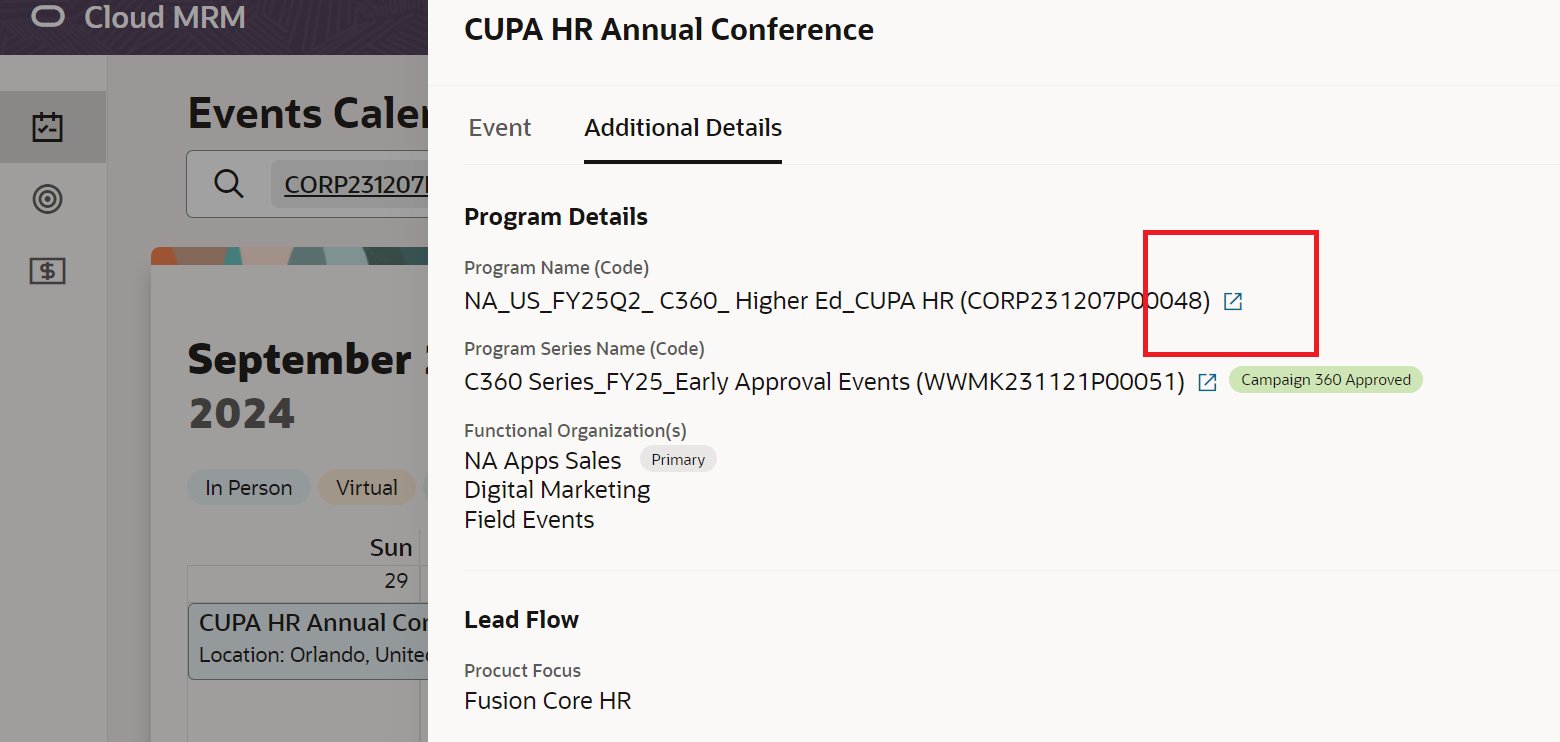Select the Additional Details tab
The width and height of the screenshot is (1560, 742).
pos(683,128)
